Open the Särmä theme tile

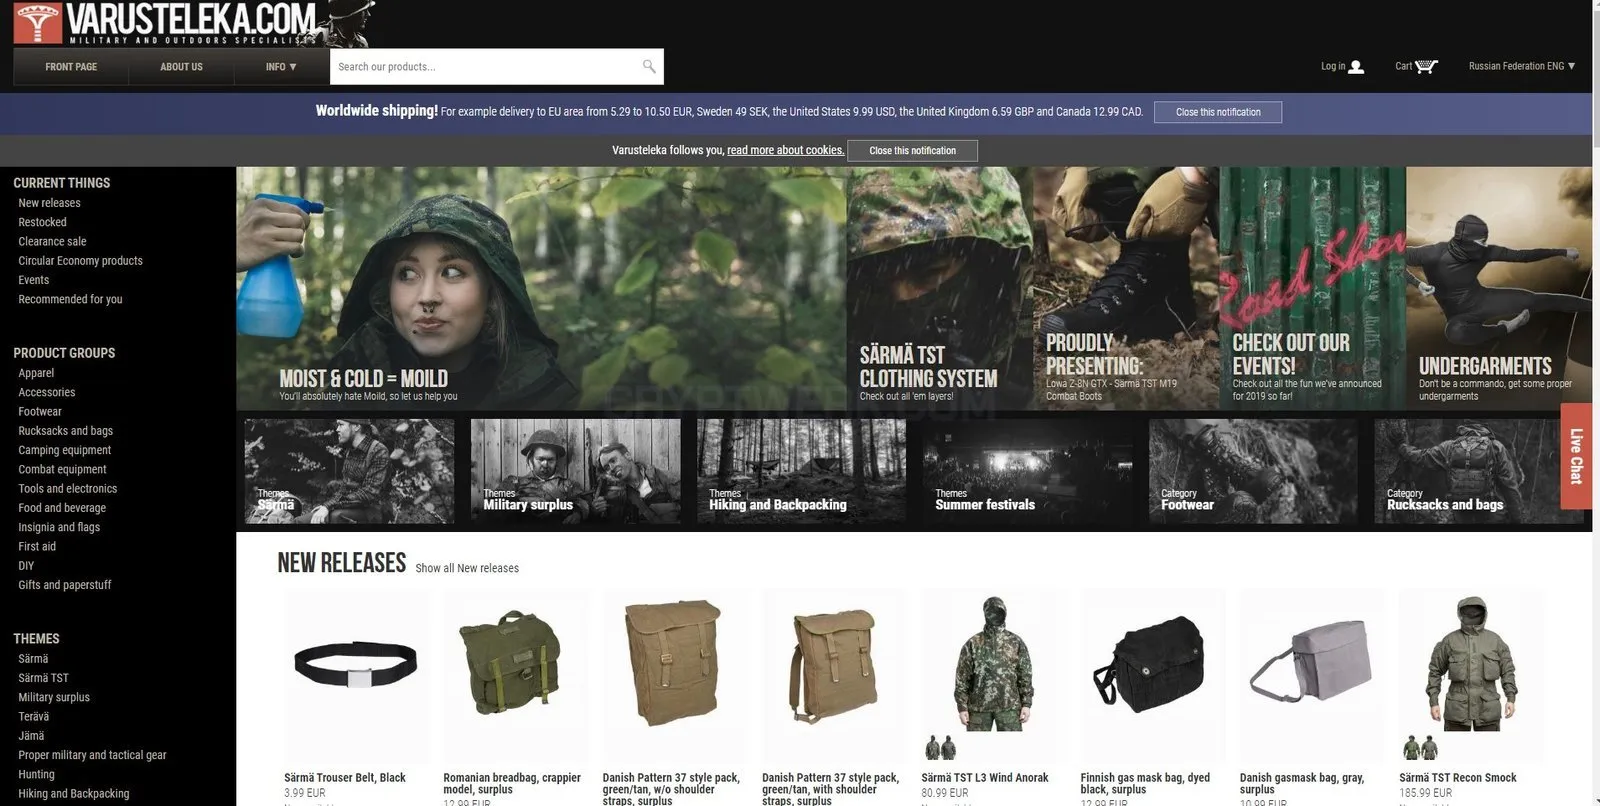[x=349, y=471]
